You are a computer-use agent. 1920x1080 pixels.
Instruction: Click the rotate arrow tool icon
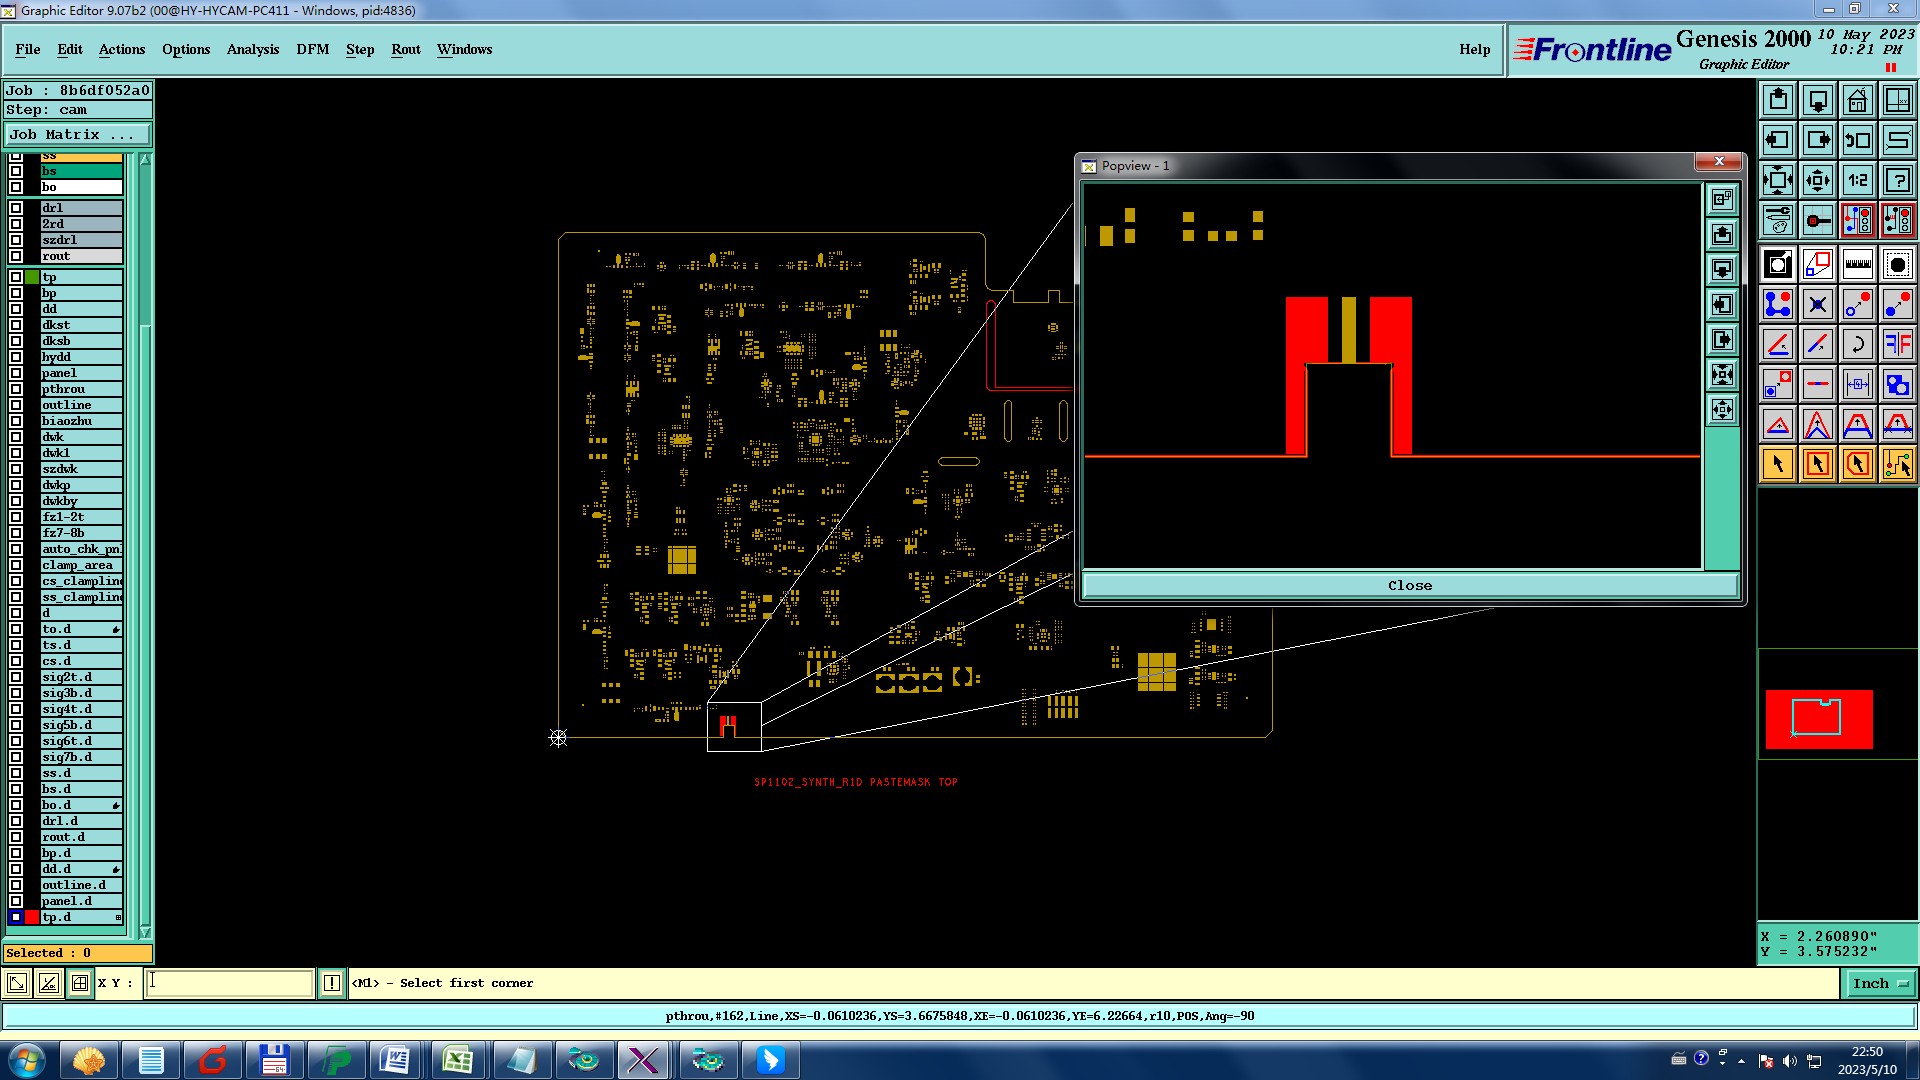(x=1857, y=344)
